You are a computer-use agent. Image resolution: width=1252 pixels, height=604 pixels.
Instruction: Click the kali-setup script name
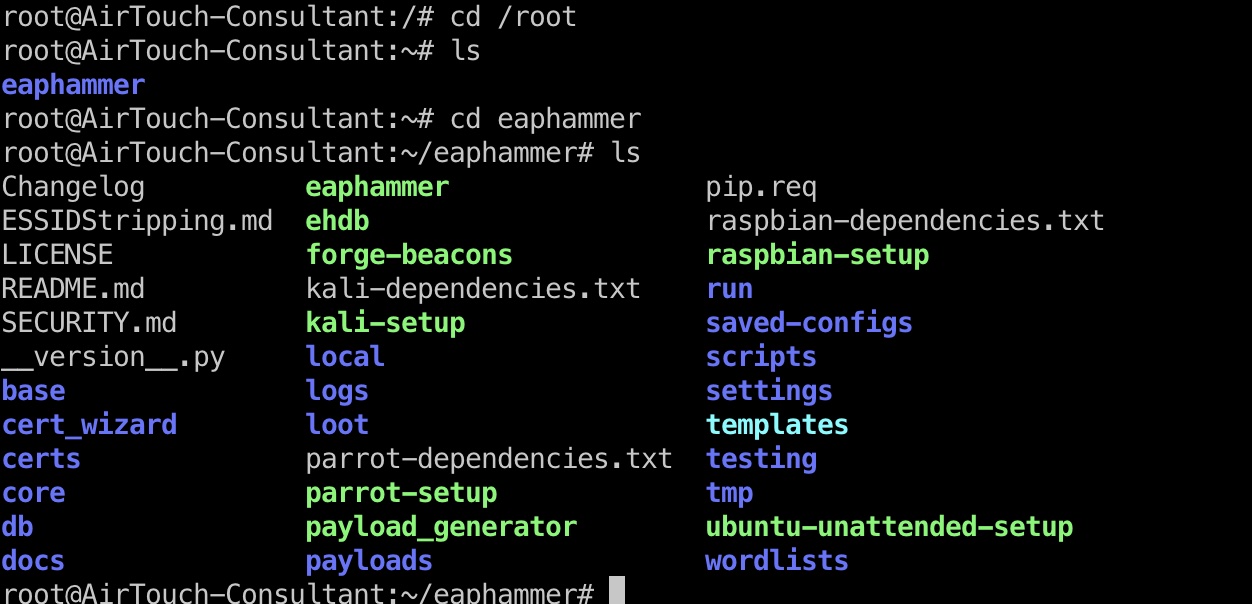[x=385, y=323]
